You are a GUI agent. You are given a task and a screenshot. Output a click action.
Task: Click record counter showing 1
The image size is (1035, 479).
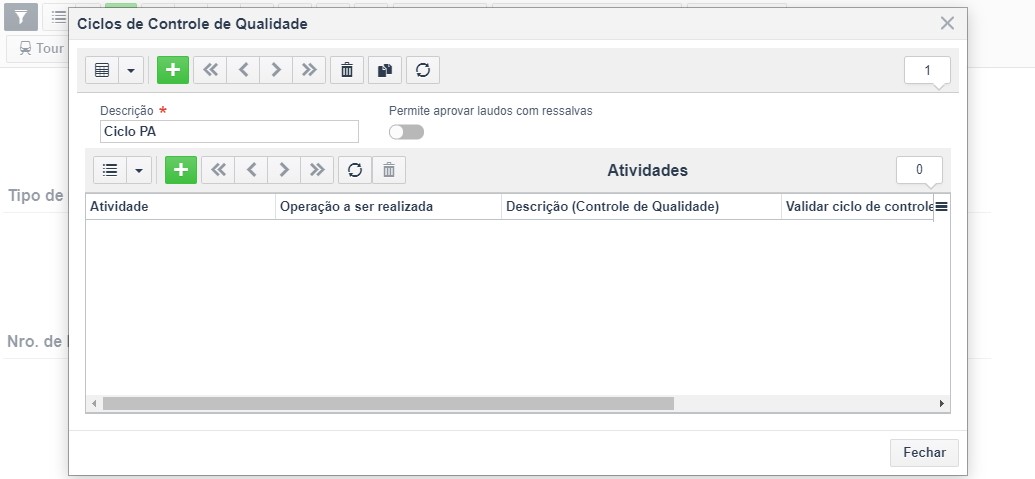(x=927, y=70)
